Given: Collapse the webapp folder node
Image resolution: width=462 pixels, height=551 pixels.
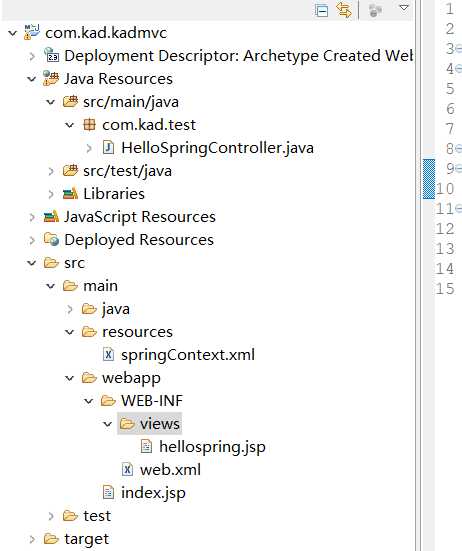Looking at the screenshot, I should [x=70, y=378].
